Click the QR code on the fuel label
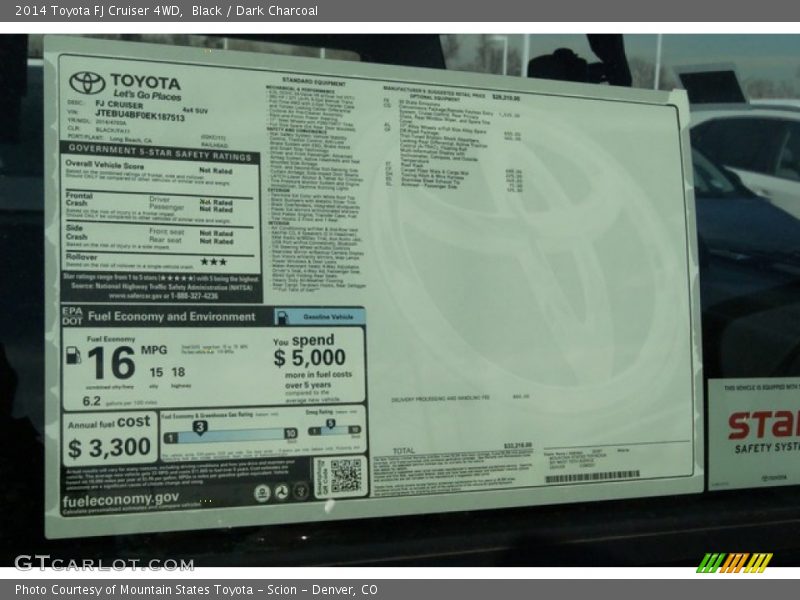The width and height of the screenshot is (800, 600). 345,476
